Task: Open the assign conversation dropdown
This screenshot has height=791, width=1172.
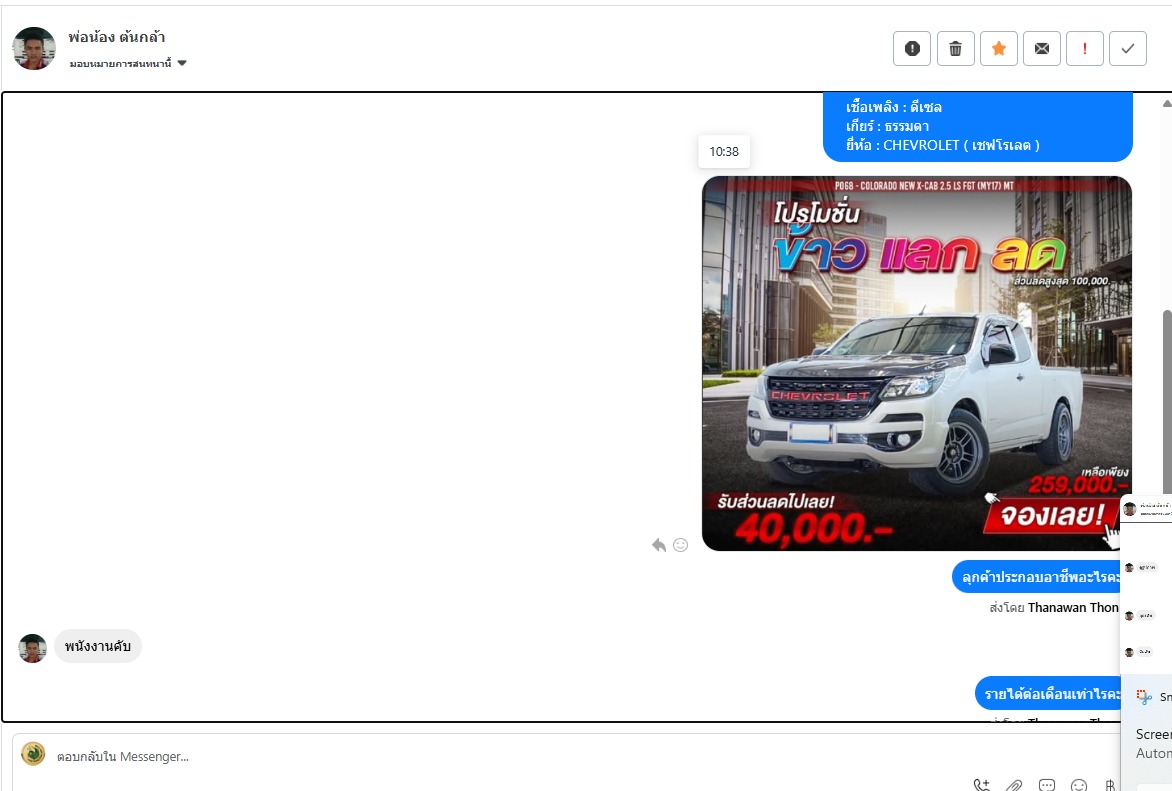Action: pyautogui.click(x=128, y=64)
